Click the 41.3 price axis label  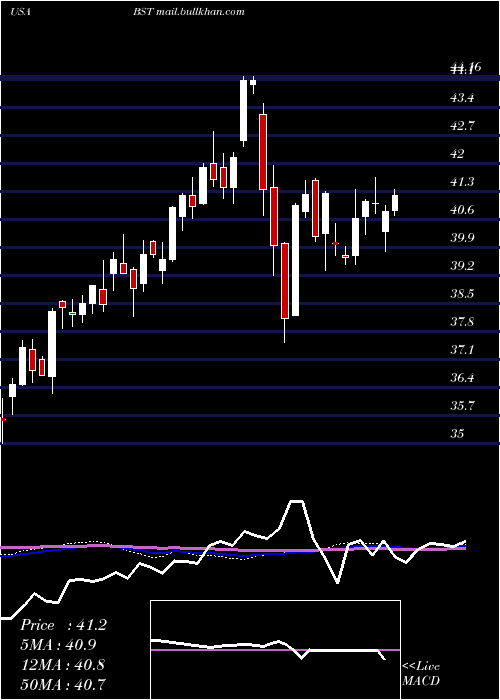[x=462, y=182]
